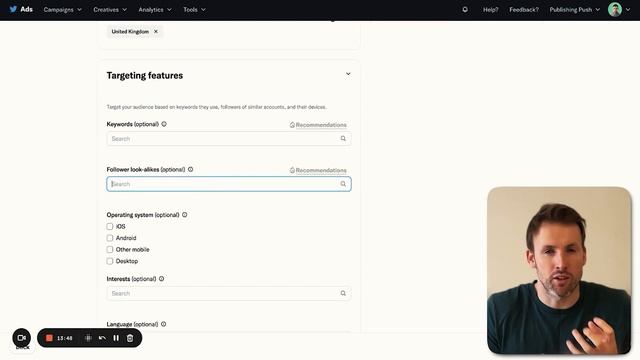Screen dimensions: 640x360
Task: Click the recorder camera toggle icon
Action: coord(22,338)
